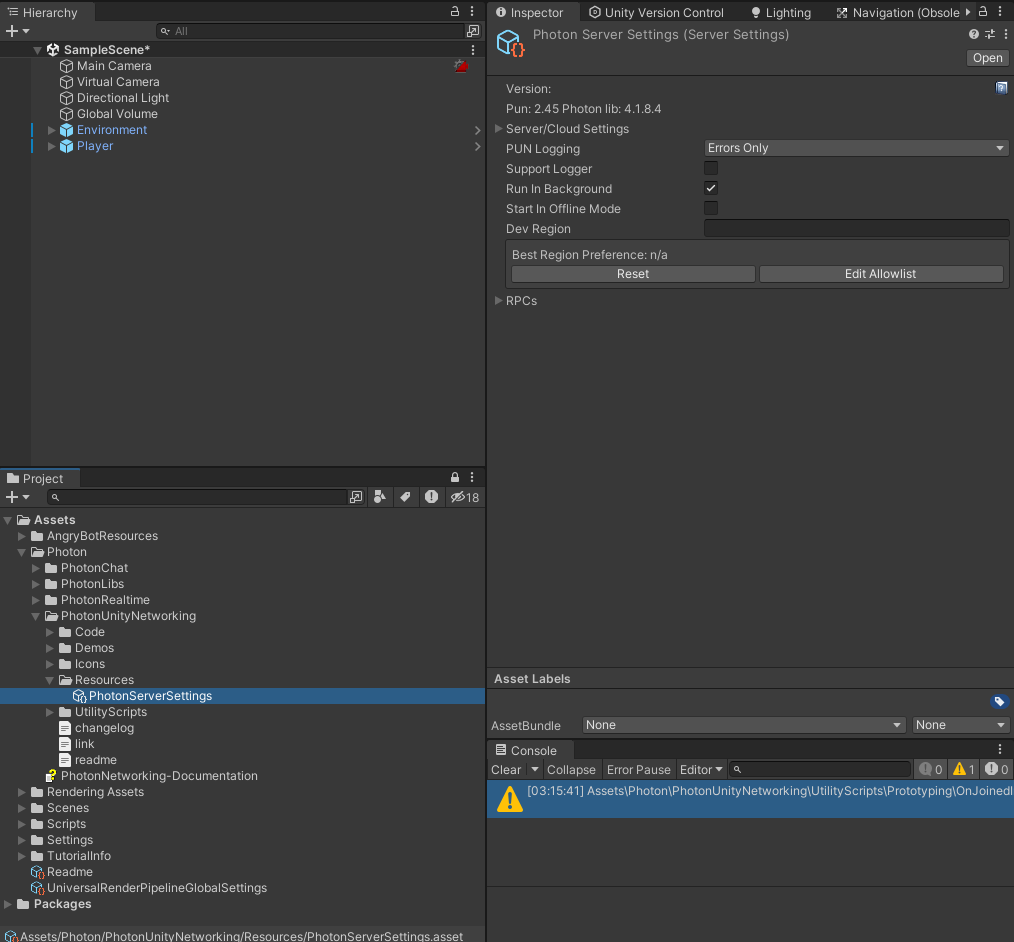Viewport: 1014px width, 942px height.
Task: Enable Support Logger checkbox
Action: 711,168
